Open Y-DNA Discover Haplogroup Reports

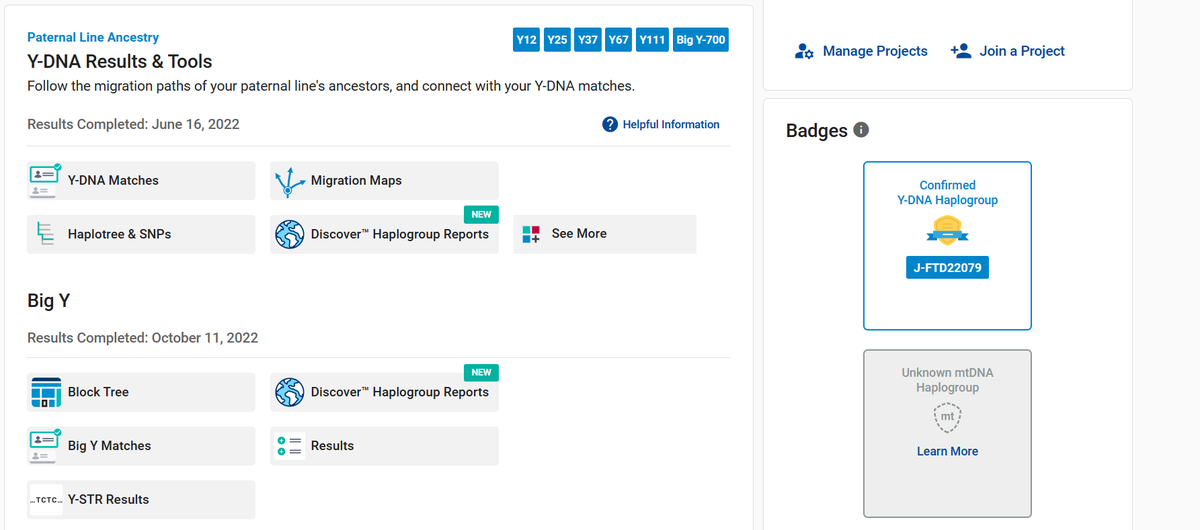pyautogui.click(x=384, y=234)
